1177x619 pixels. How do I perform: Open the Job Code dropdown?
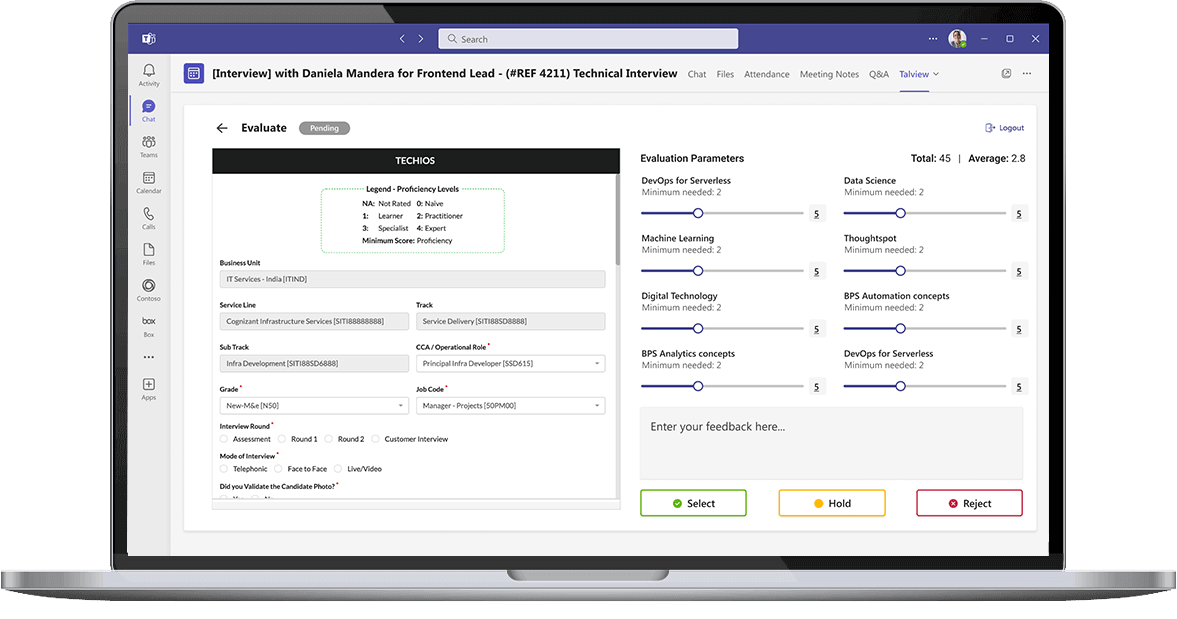510,406
